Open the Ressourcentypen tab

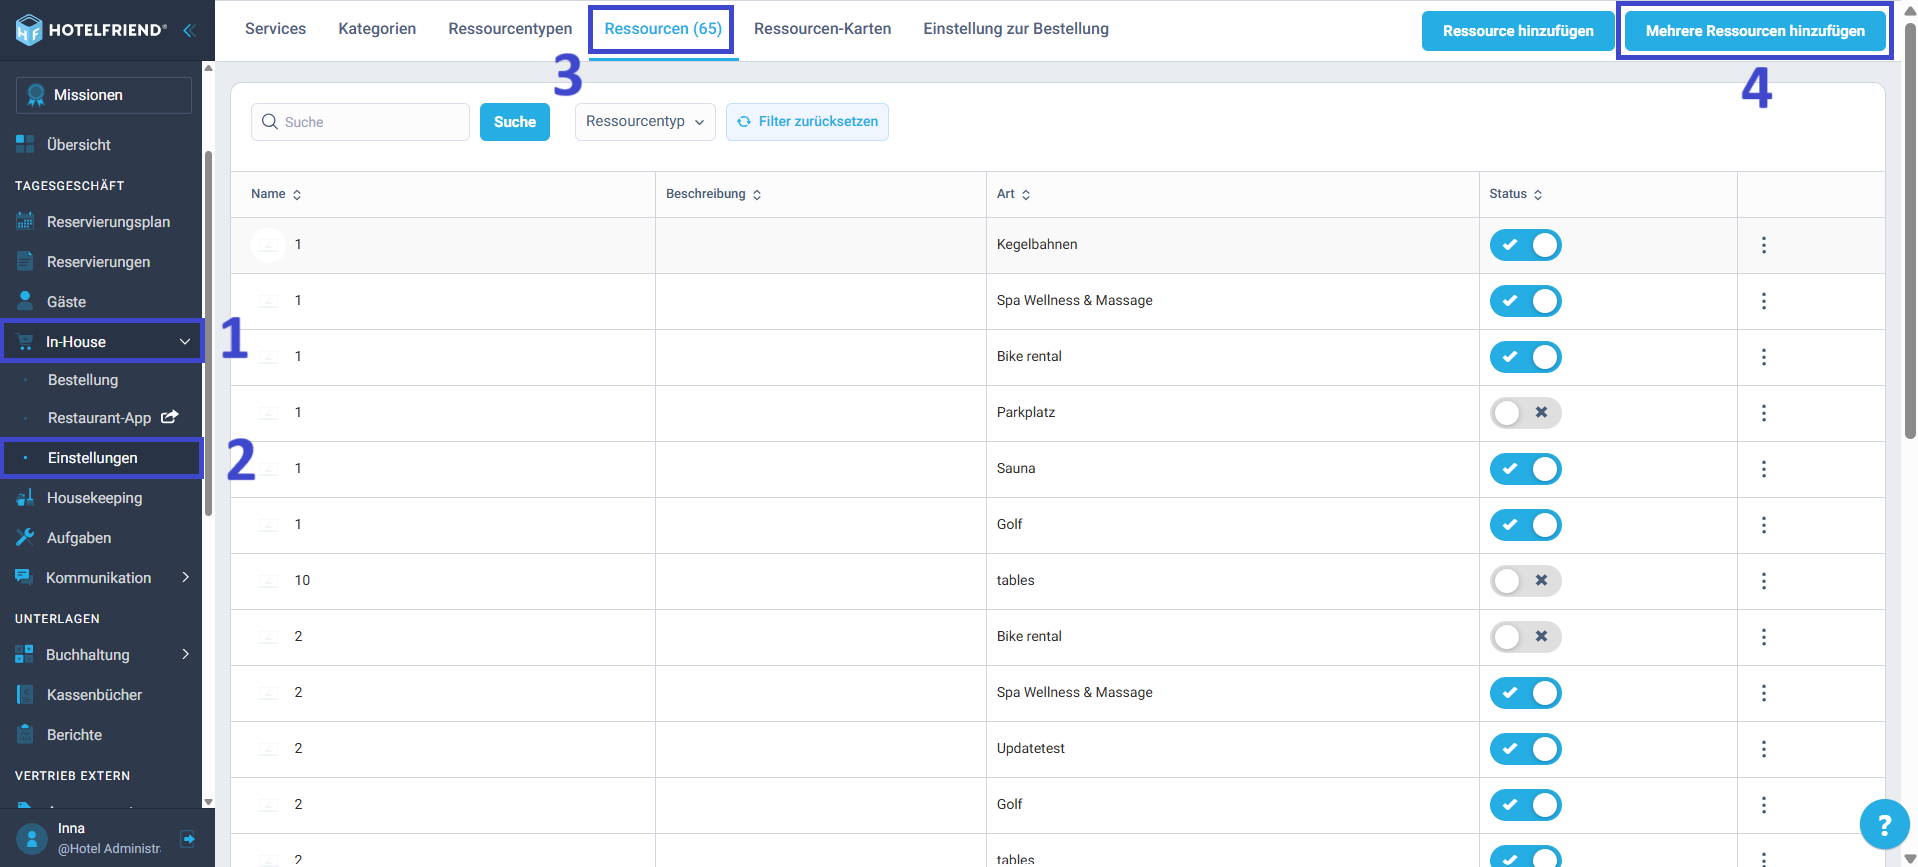pyautogui.click(x=510, y=29)
